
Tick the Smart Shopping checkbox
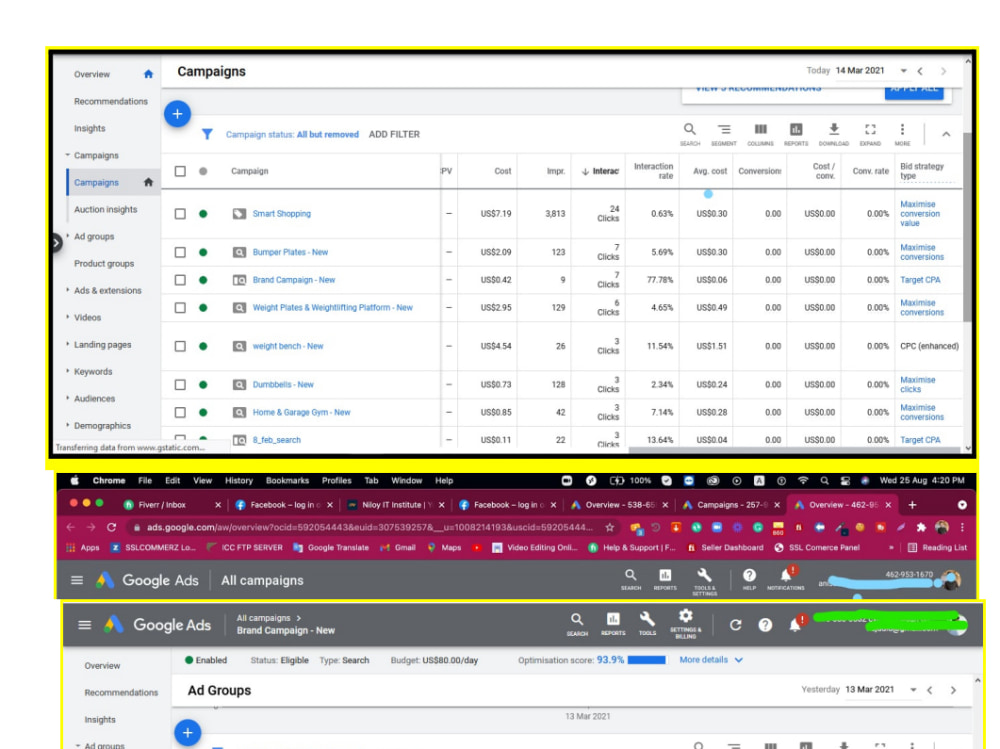click(180, 214)
